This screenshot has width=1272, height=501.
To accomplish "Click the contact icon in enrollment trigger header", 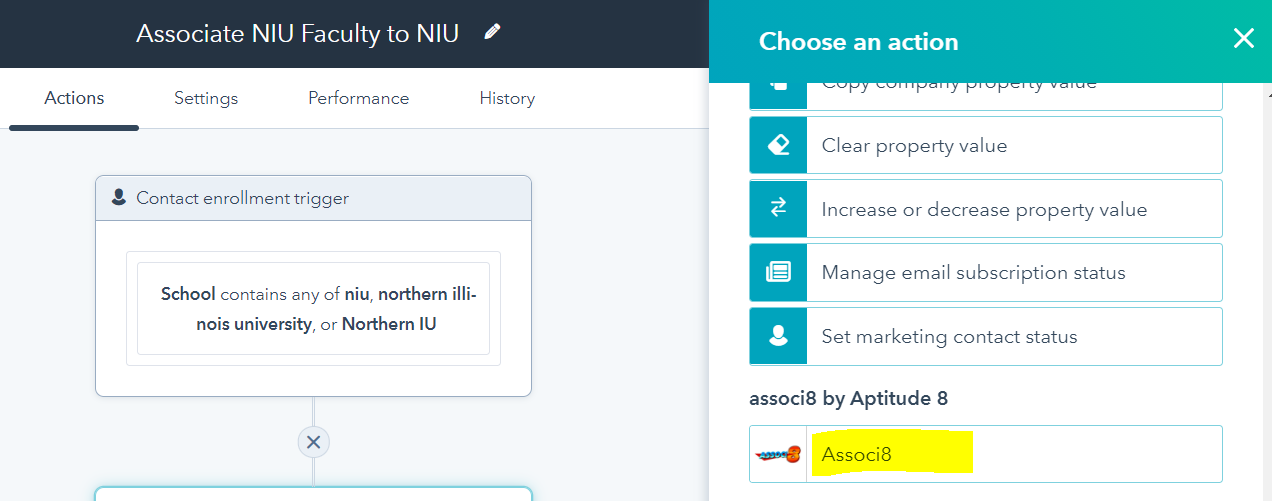I will pos(119,198).
